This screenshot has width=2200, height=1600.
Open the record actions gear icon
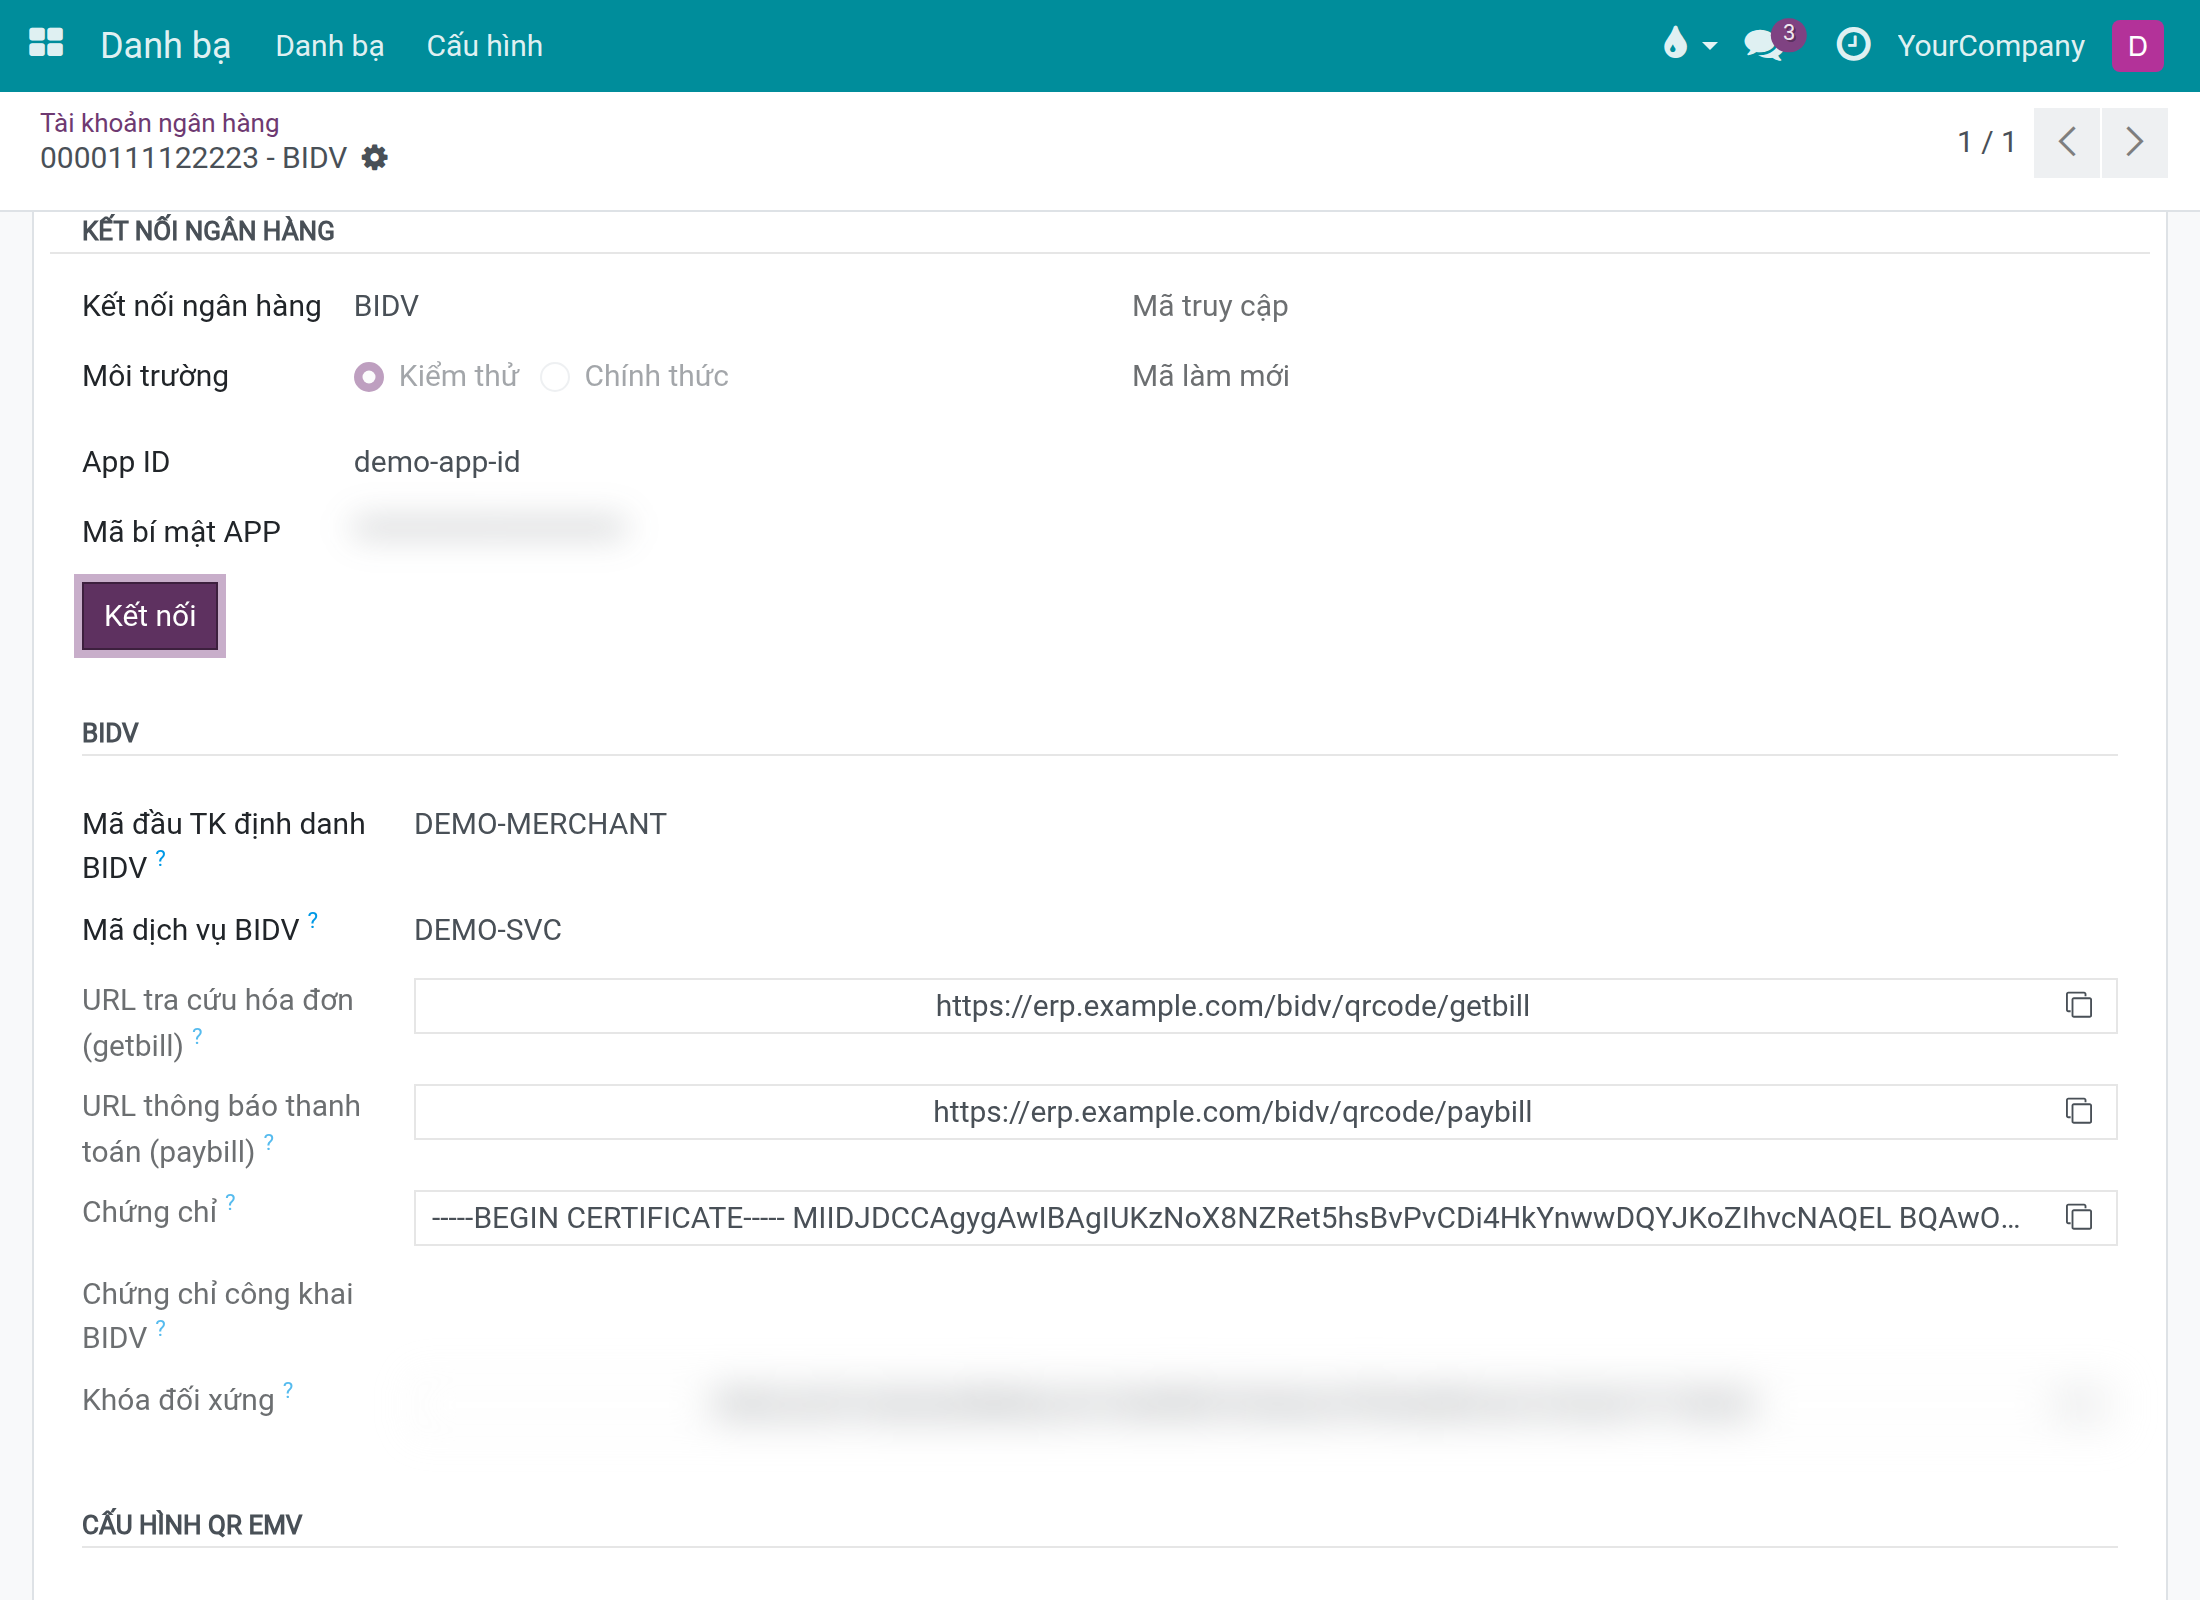point(374,157)
